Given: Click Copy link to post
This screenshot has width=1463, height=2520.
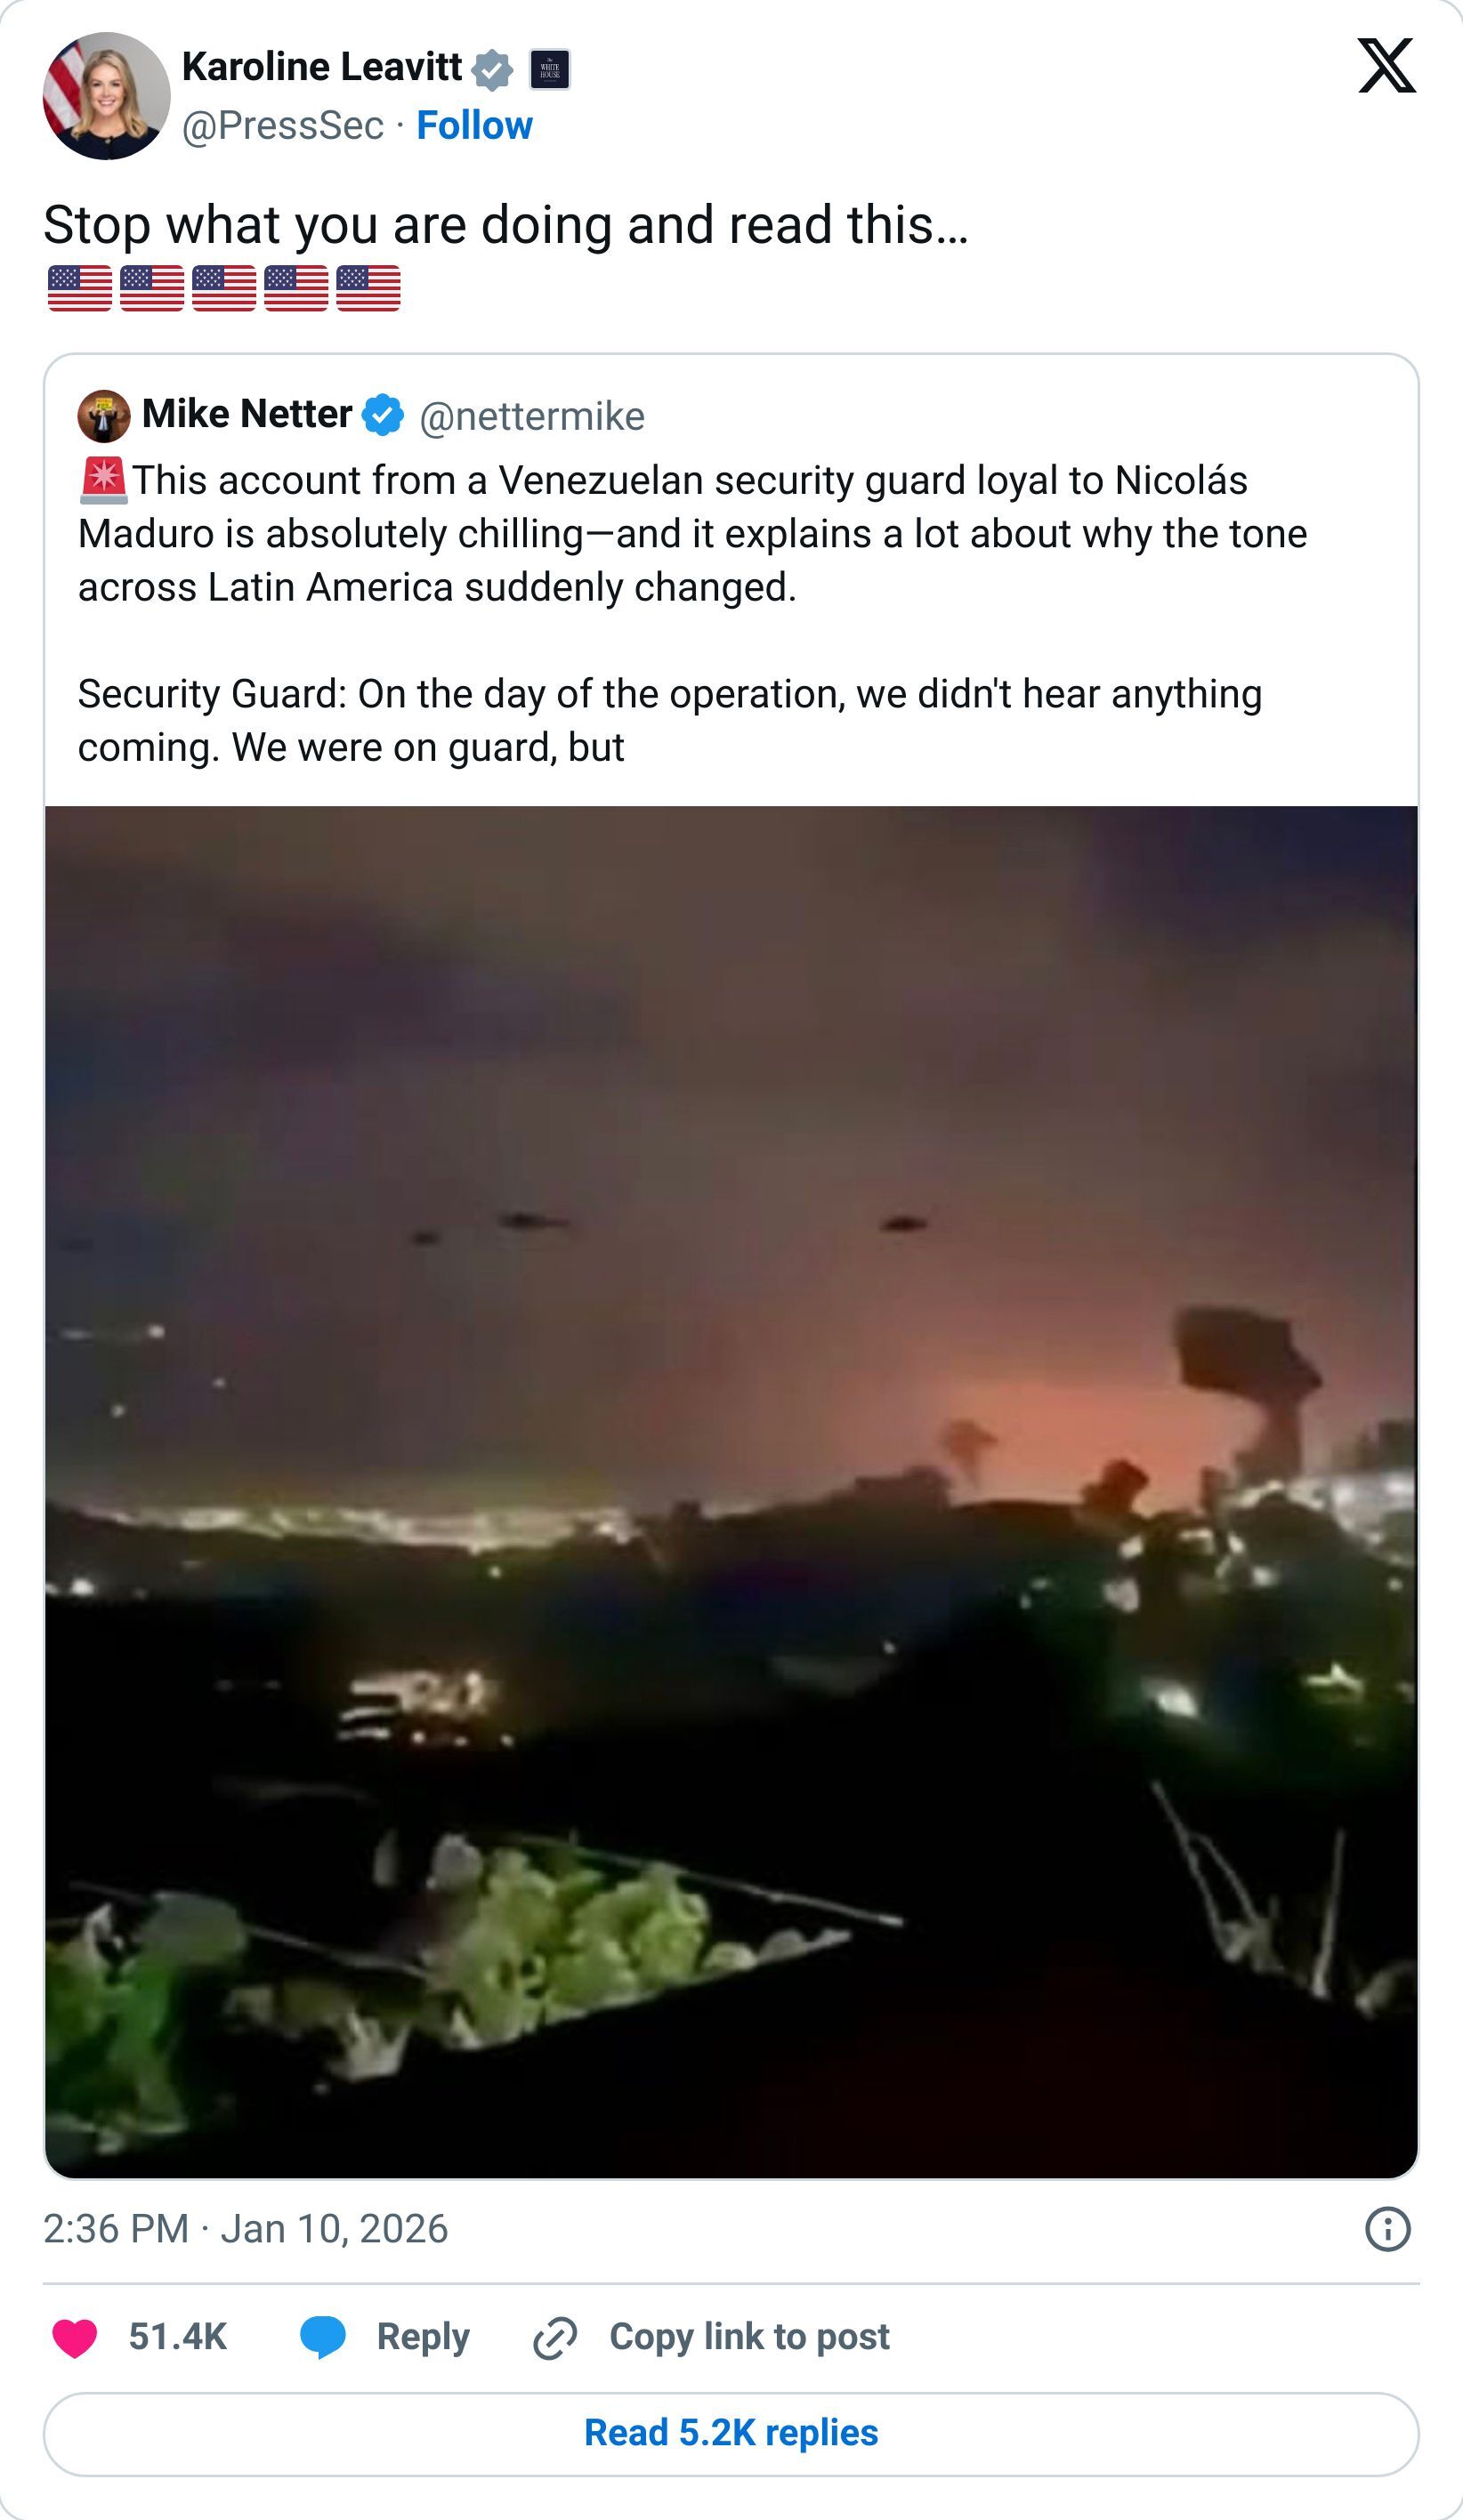Looking at the screenshot, I should tap(749, 2337).
